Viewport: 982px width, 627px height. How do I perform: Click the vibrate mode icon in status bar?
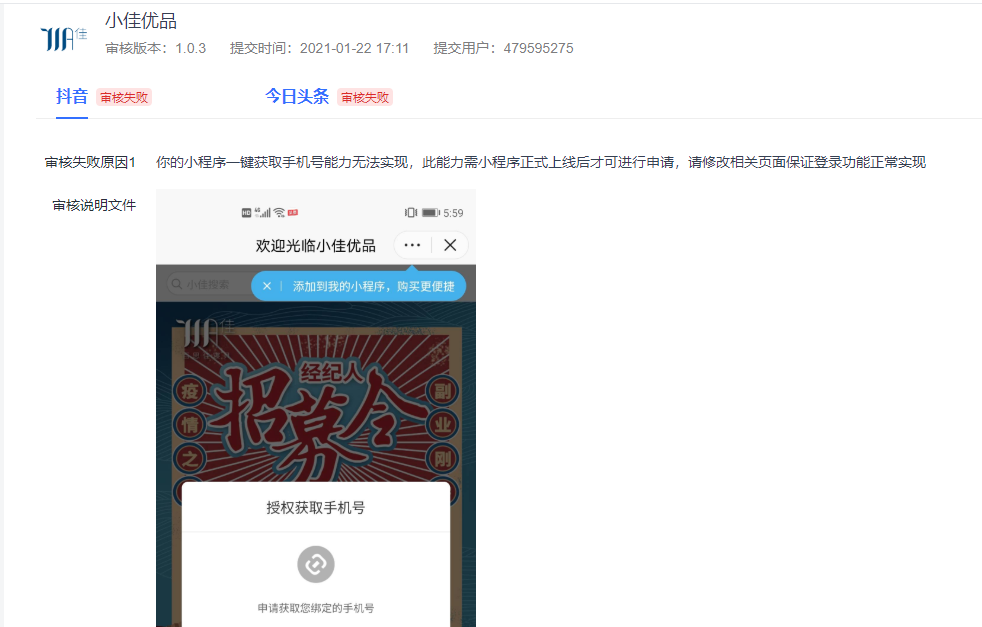tap(411, 213)
